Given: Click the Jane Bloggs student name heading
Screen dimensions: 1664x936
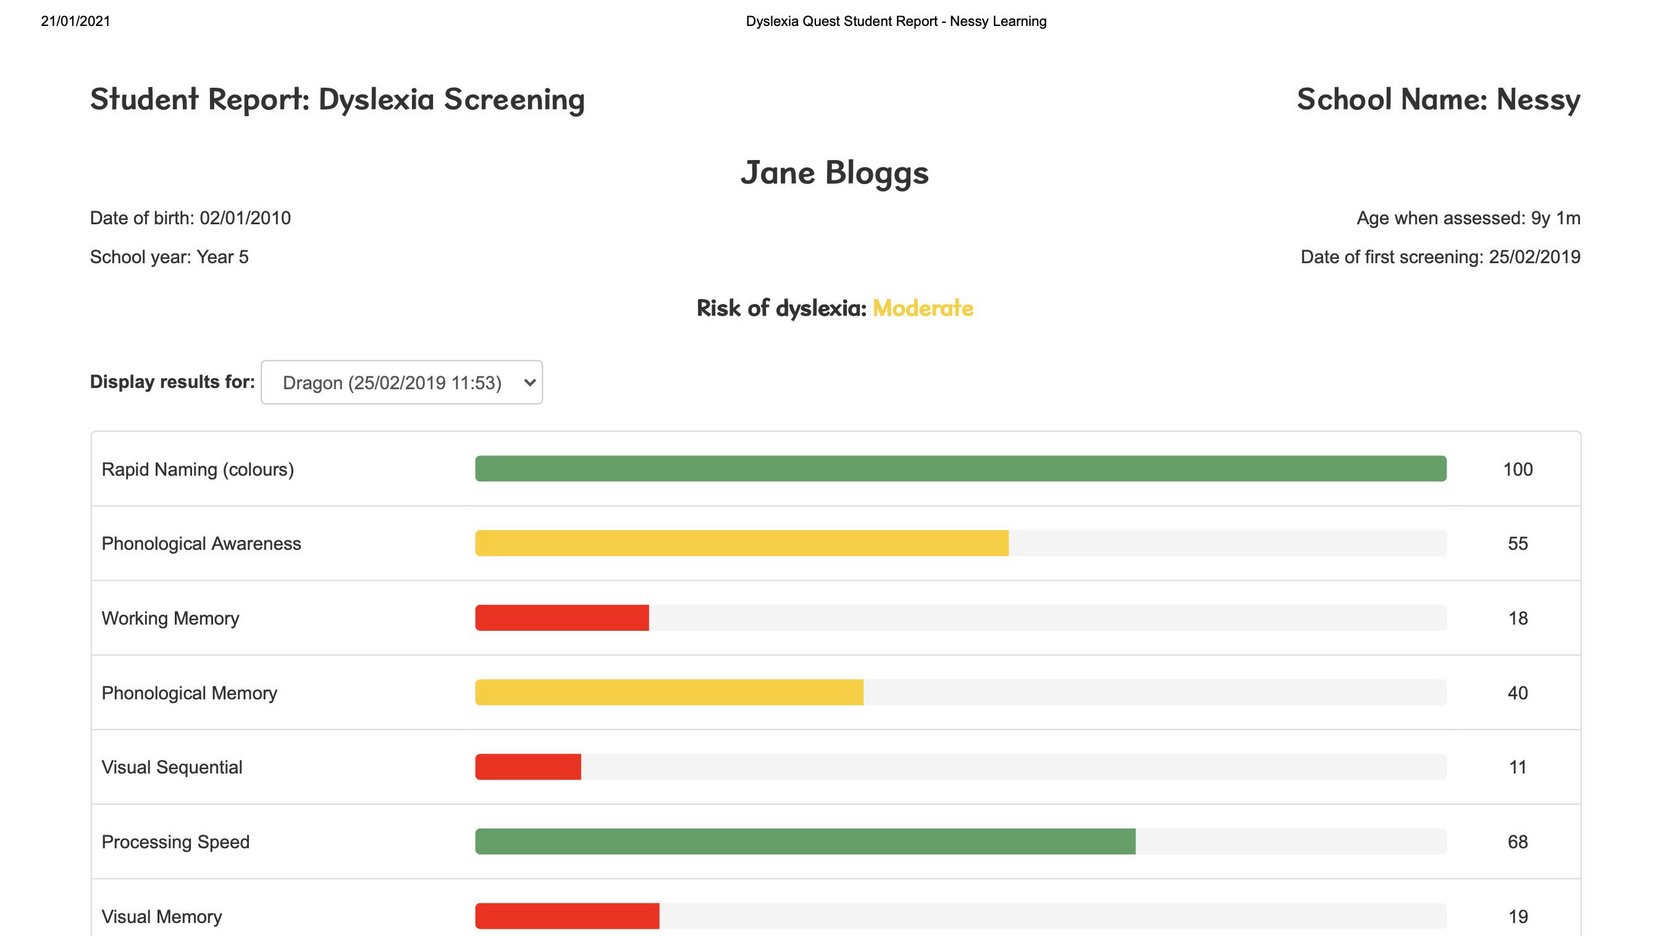Looking at the screenshot, I should click(x=835, y=173).
